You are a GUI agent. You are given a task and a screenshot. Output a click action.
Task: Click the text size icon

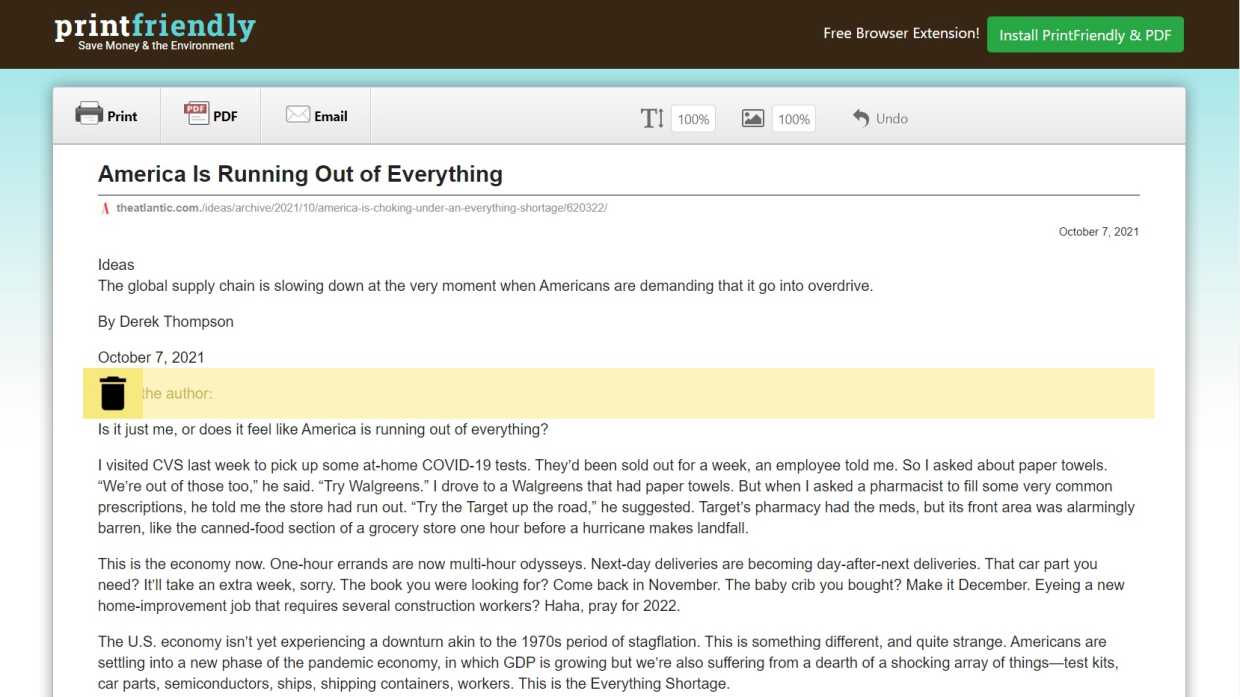(x=652, y=119)
